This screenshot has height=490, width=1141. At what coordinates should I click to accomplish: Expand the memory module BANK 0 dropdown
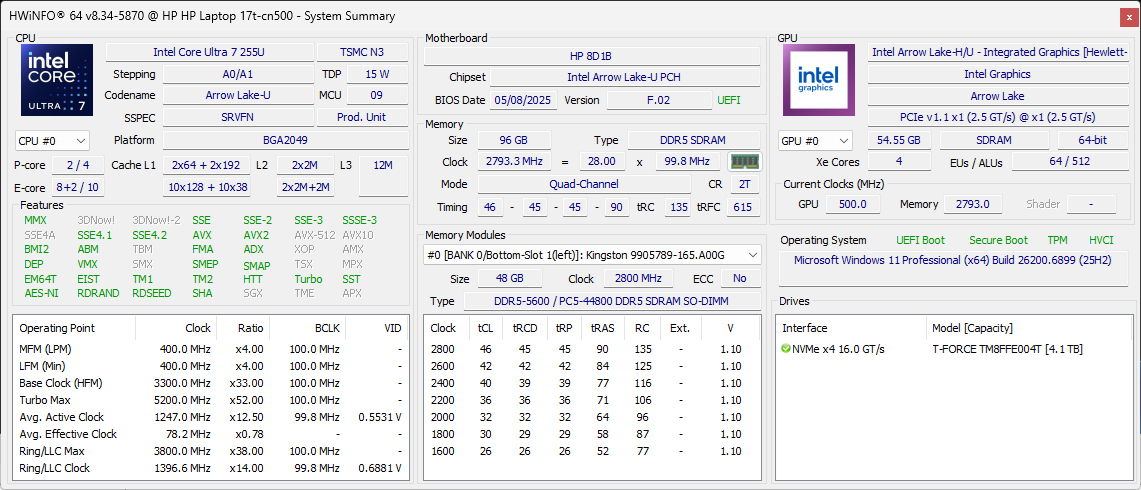(x=592, y=255)
